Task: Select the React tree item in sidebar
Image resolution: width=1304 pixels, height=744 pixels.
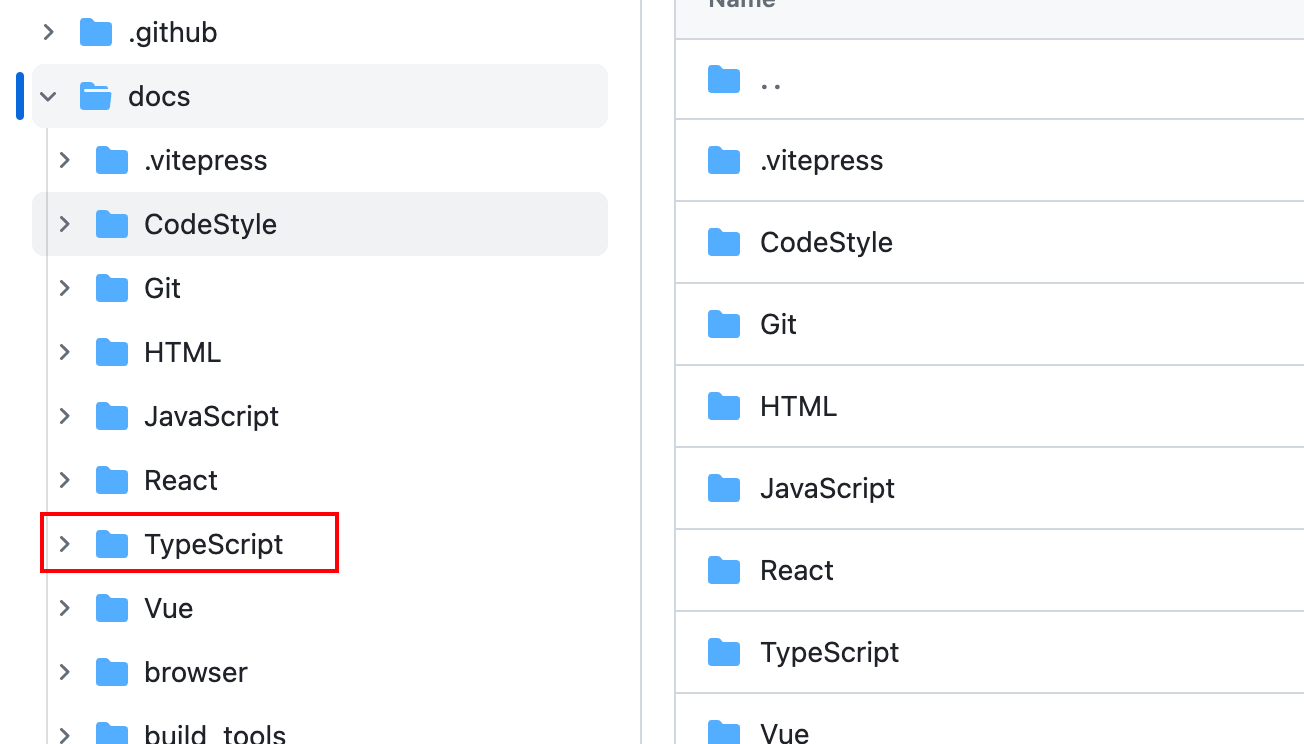Action: click(x=181, y=481)
